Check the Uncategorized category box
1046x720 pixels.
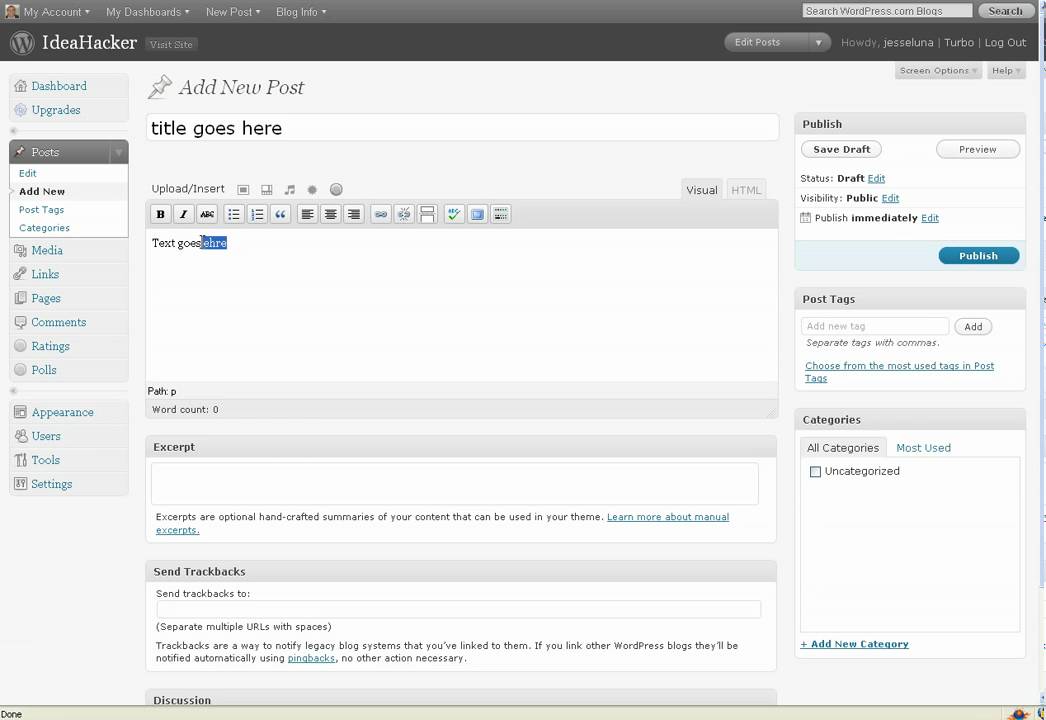click(815, 472)
